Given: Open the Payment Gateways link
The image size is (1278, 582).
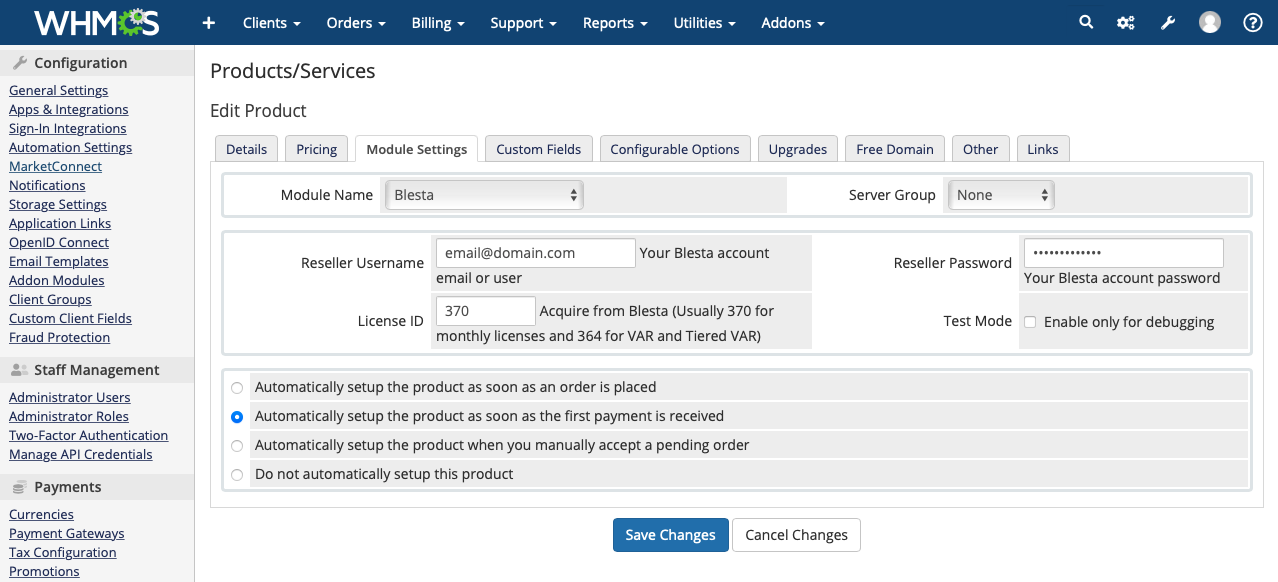Looking at the screenshot, I should pos(67,533).
